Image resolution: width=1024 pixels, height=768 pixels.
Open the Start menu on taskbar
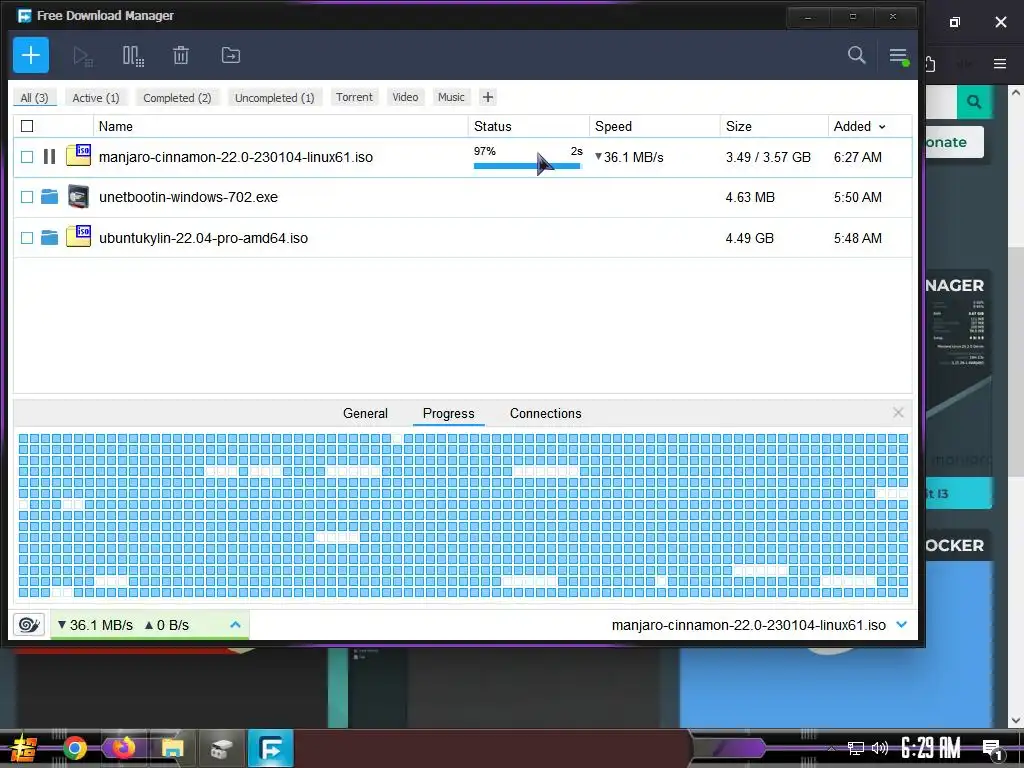[24, 748]
